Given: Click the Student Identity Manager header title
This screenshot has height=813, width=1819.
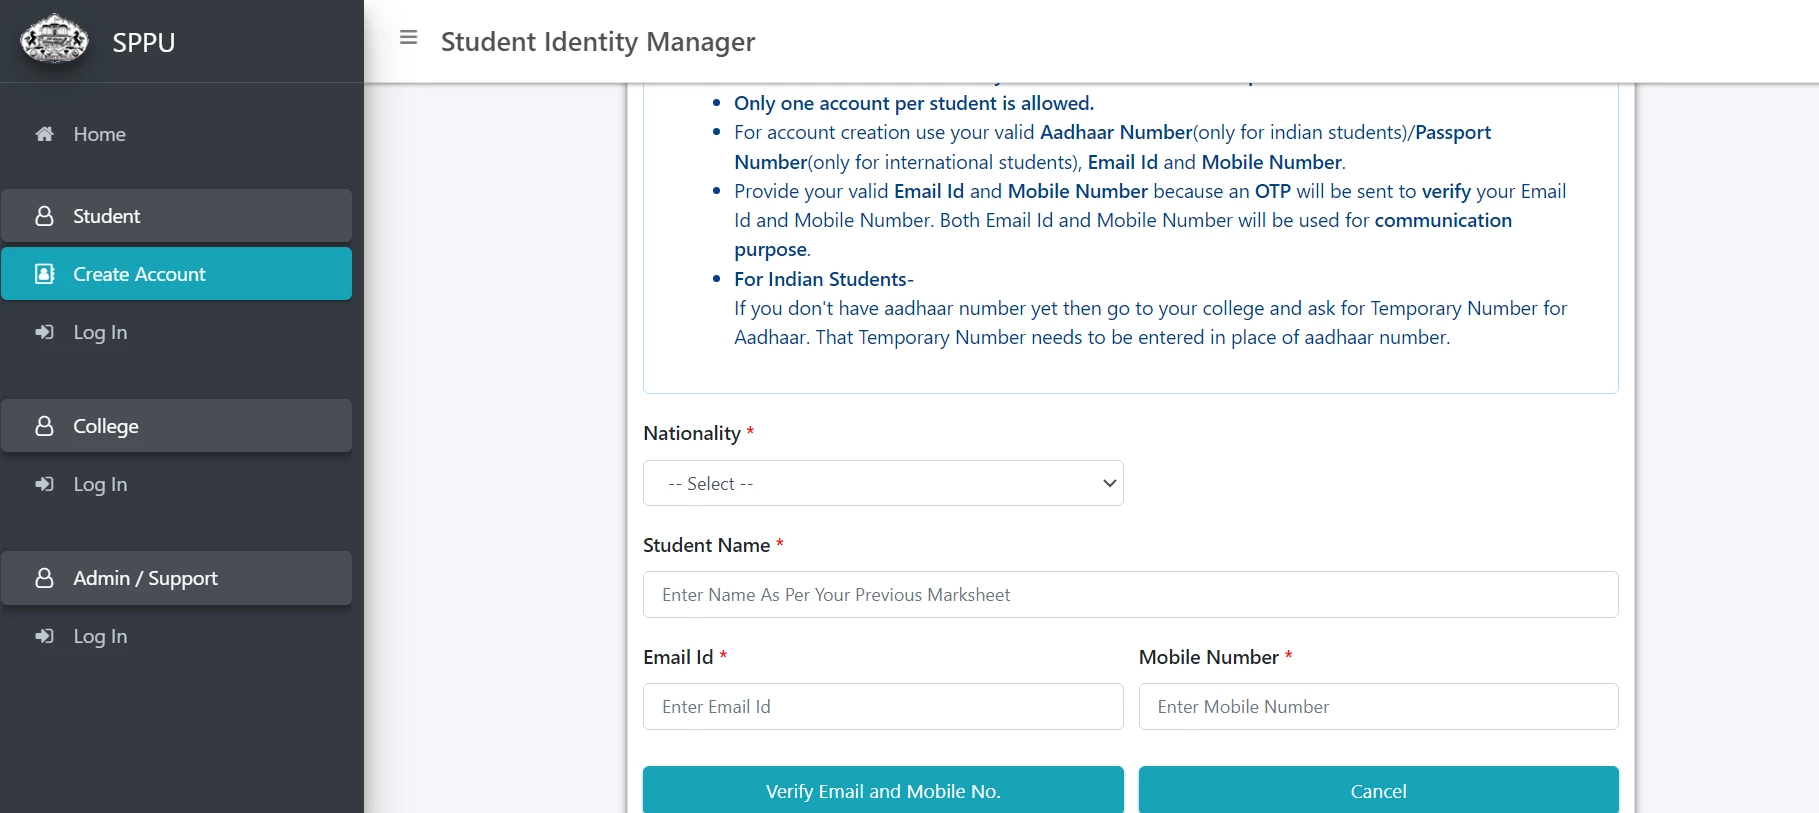Looking at the screenshot, I should (597, 42).
